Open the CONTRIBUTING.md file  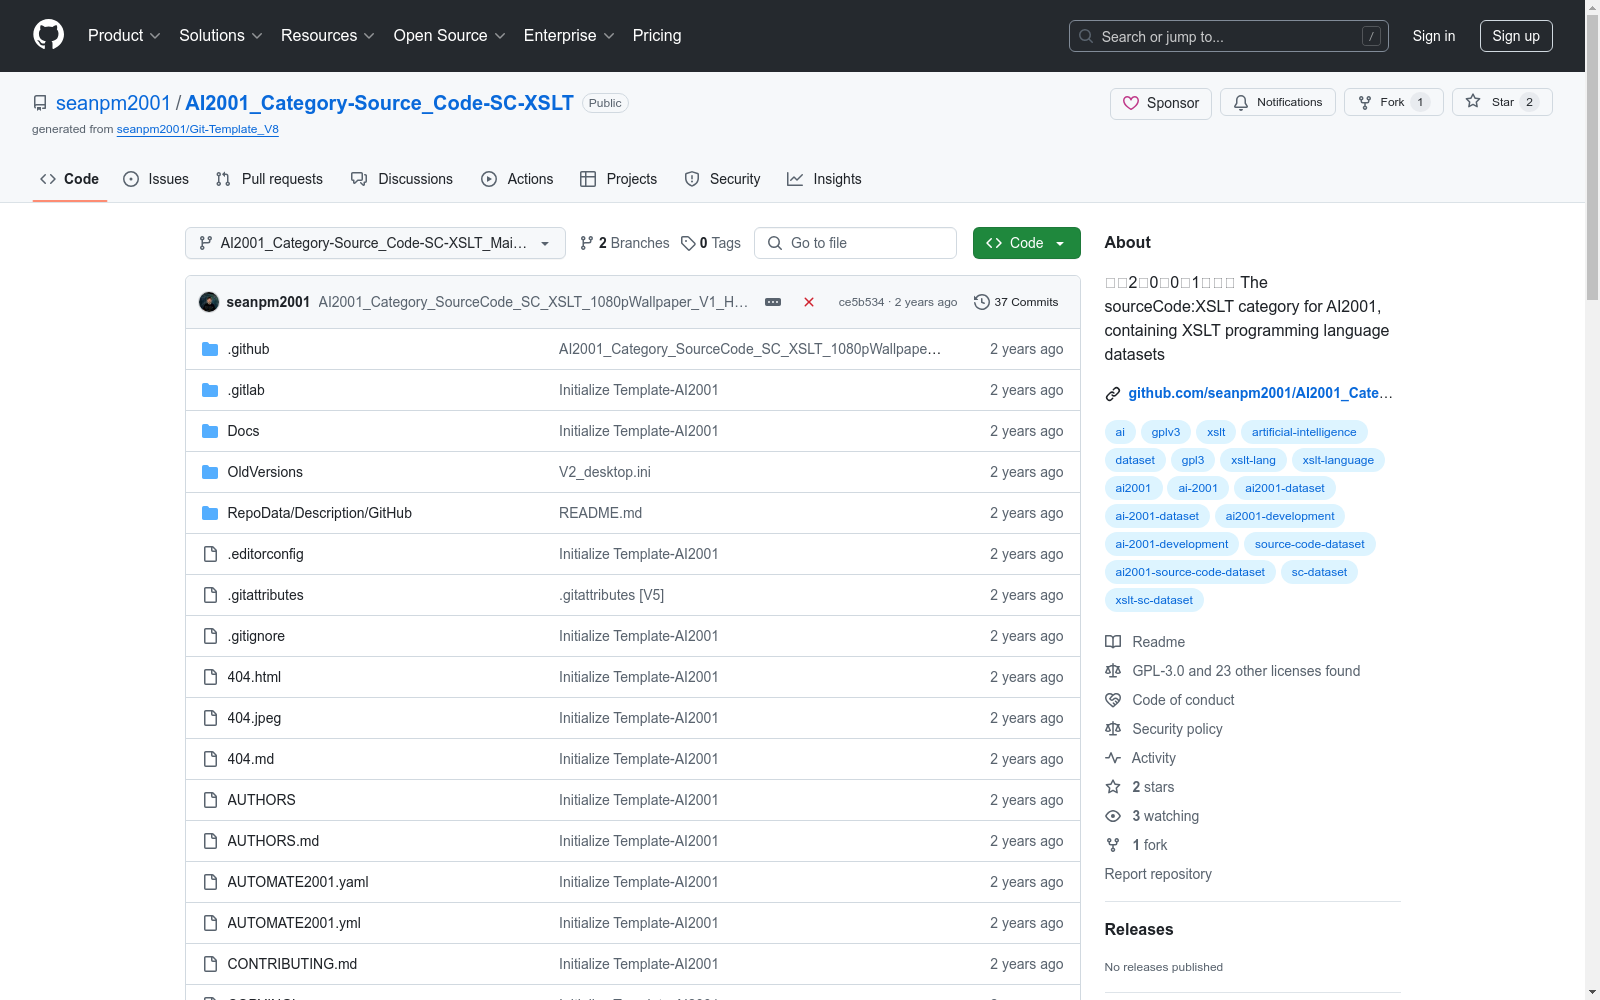(x=292, y=964)
